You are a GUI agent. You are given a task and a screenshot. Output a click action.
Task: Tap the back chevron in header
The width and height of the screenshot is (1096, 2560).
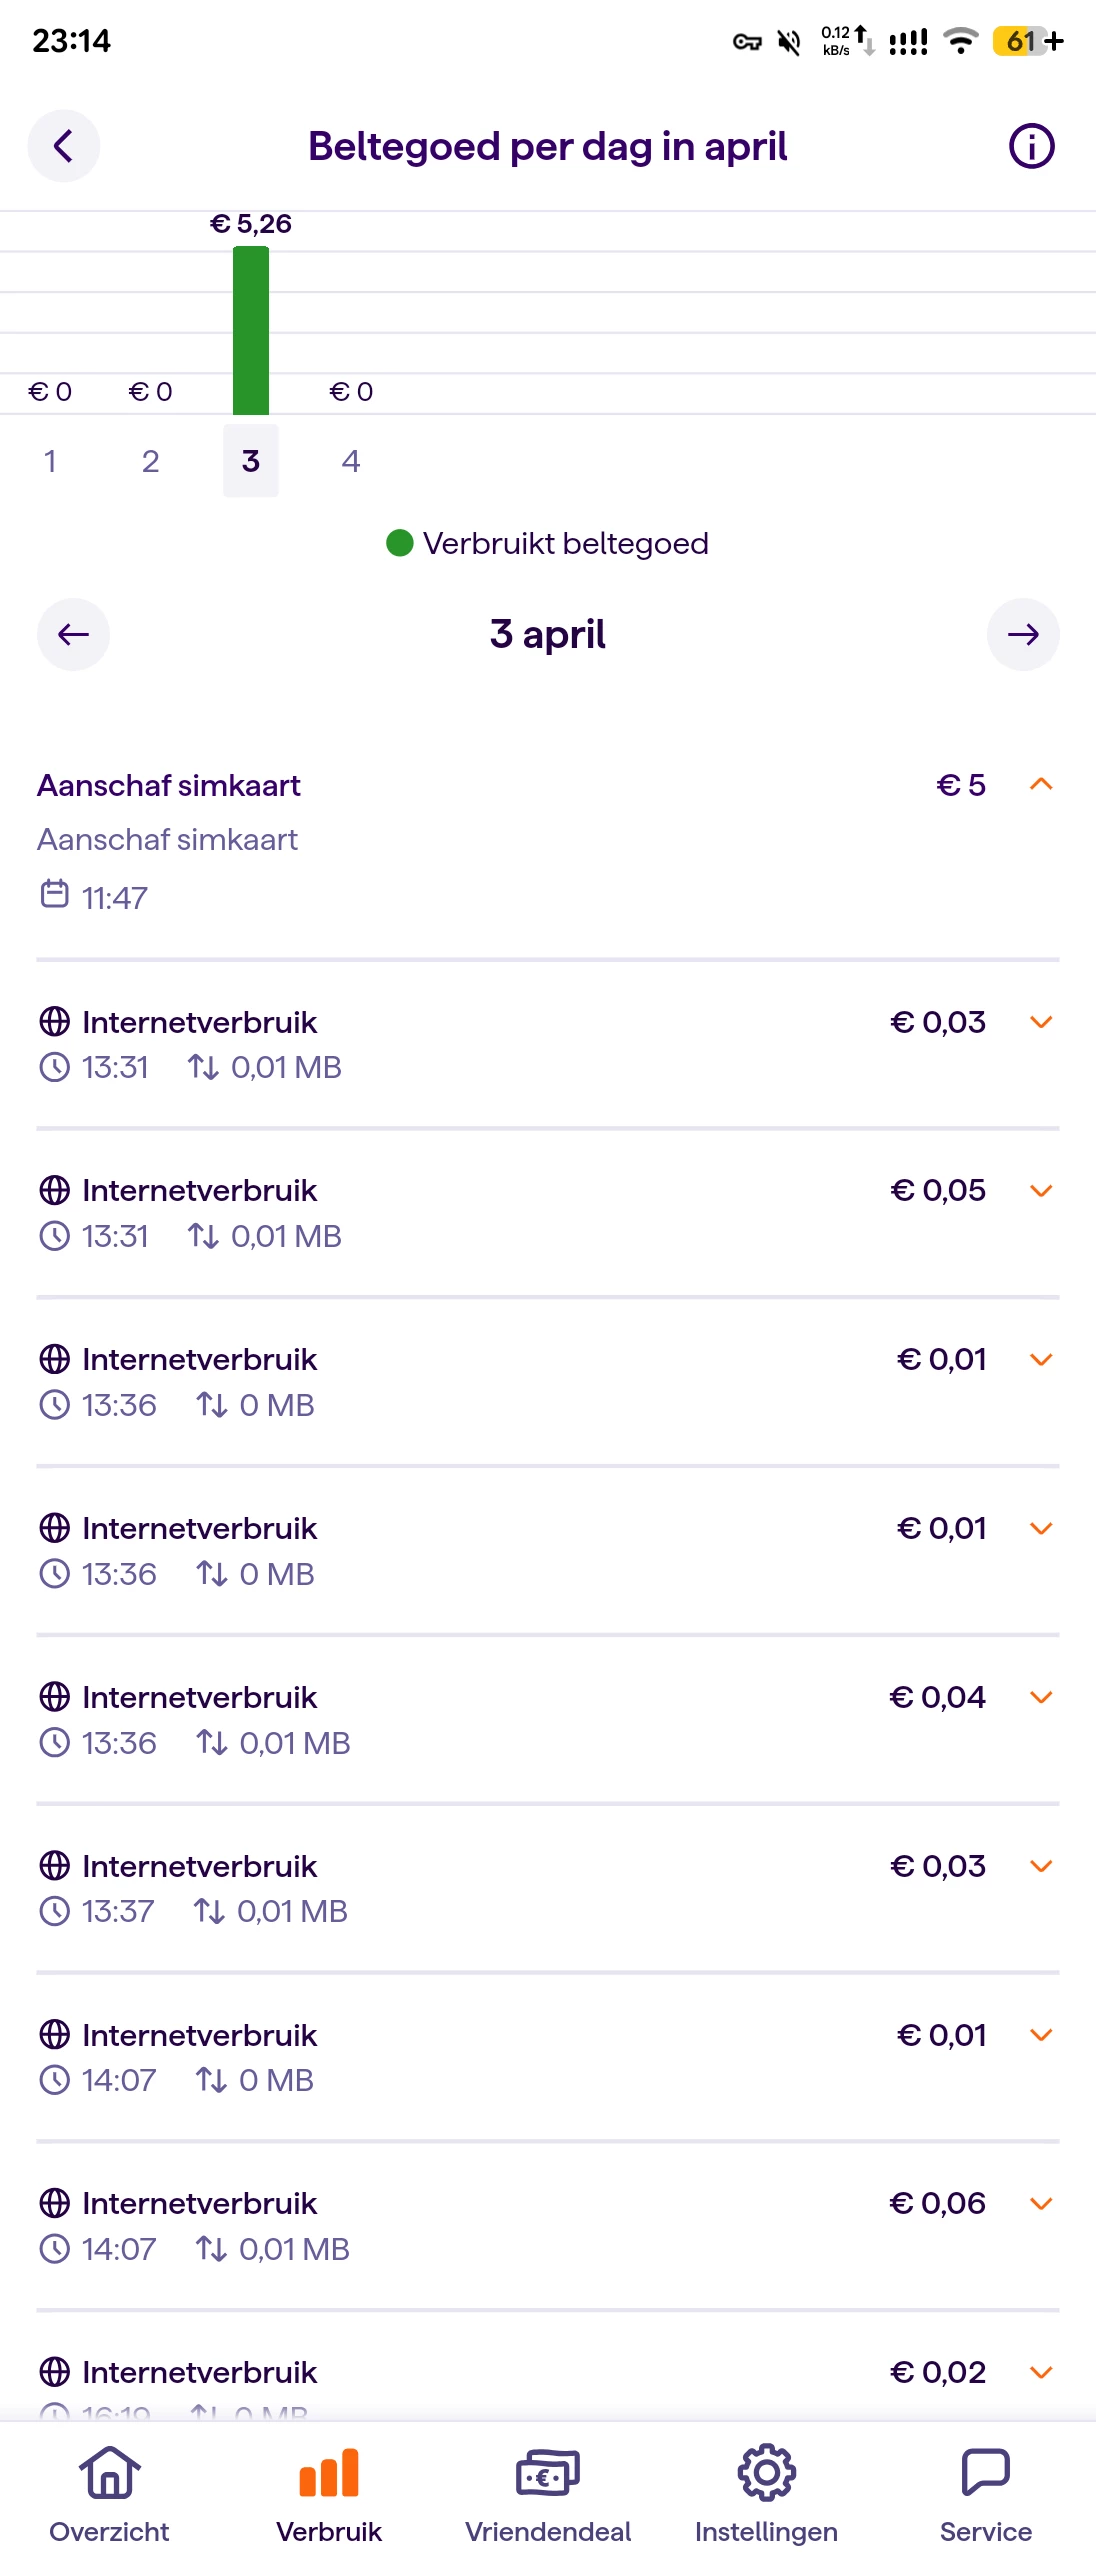[x=63, y=146]
